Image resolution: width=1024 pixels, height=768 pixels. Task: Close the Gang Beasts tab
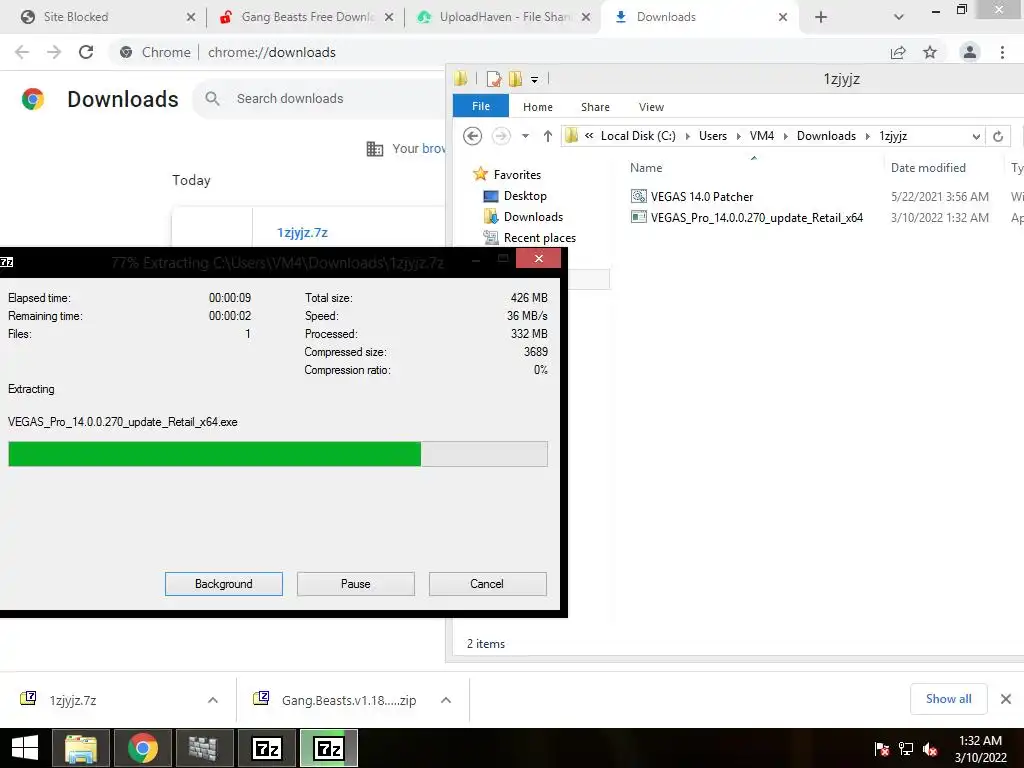pyautogui.click(x=389, y=17)
